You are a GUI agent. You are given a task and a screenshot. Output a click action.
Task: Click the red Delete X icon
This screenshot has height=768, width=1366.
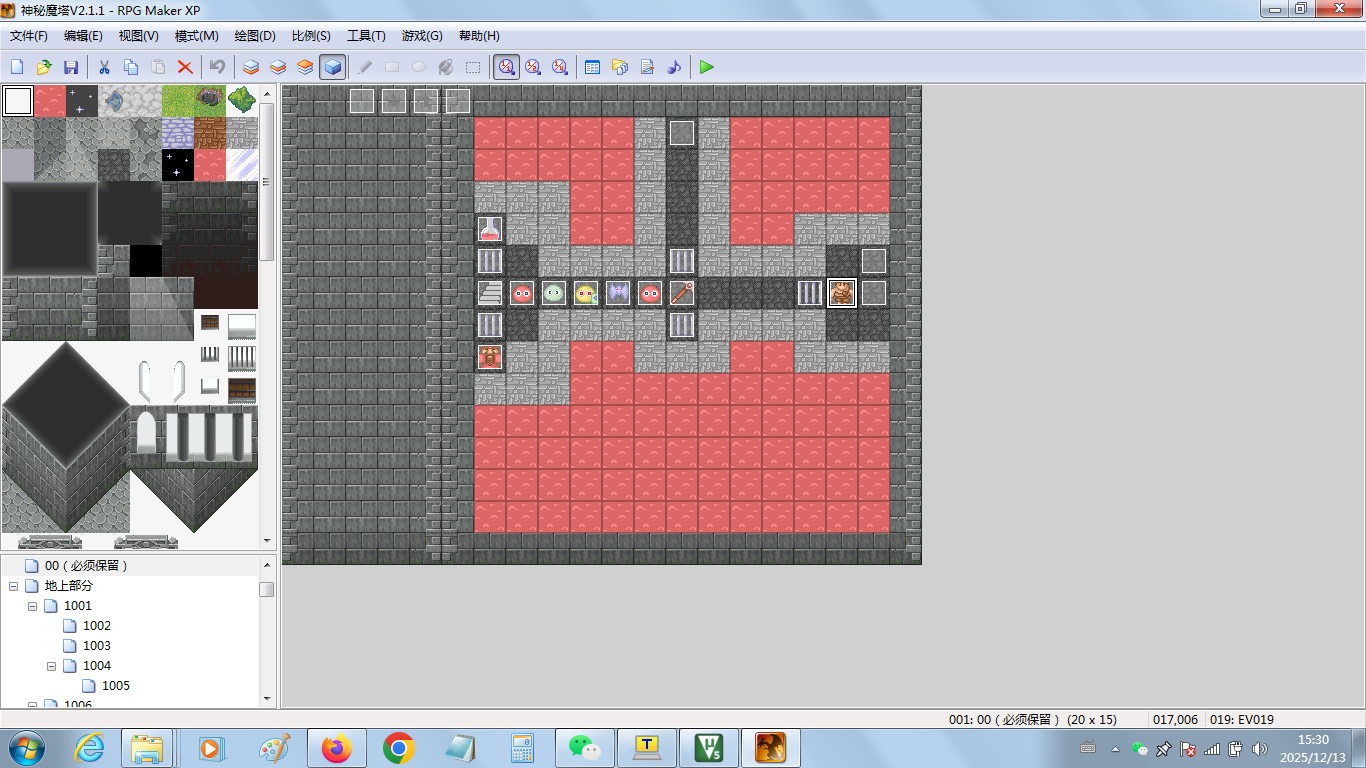click(x=185, y=67)
